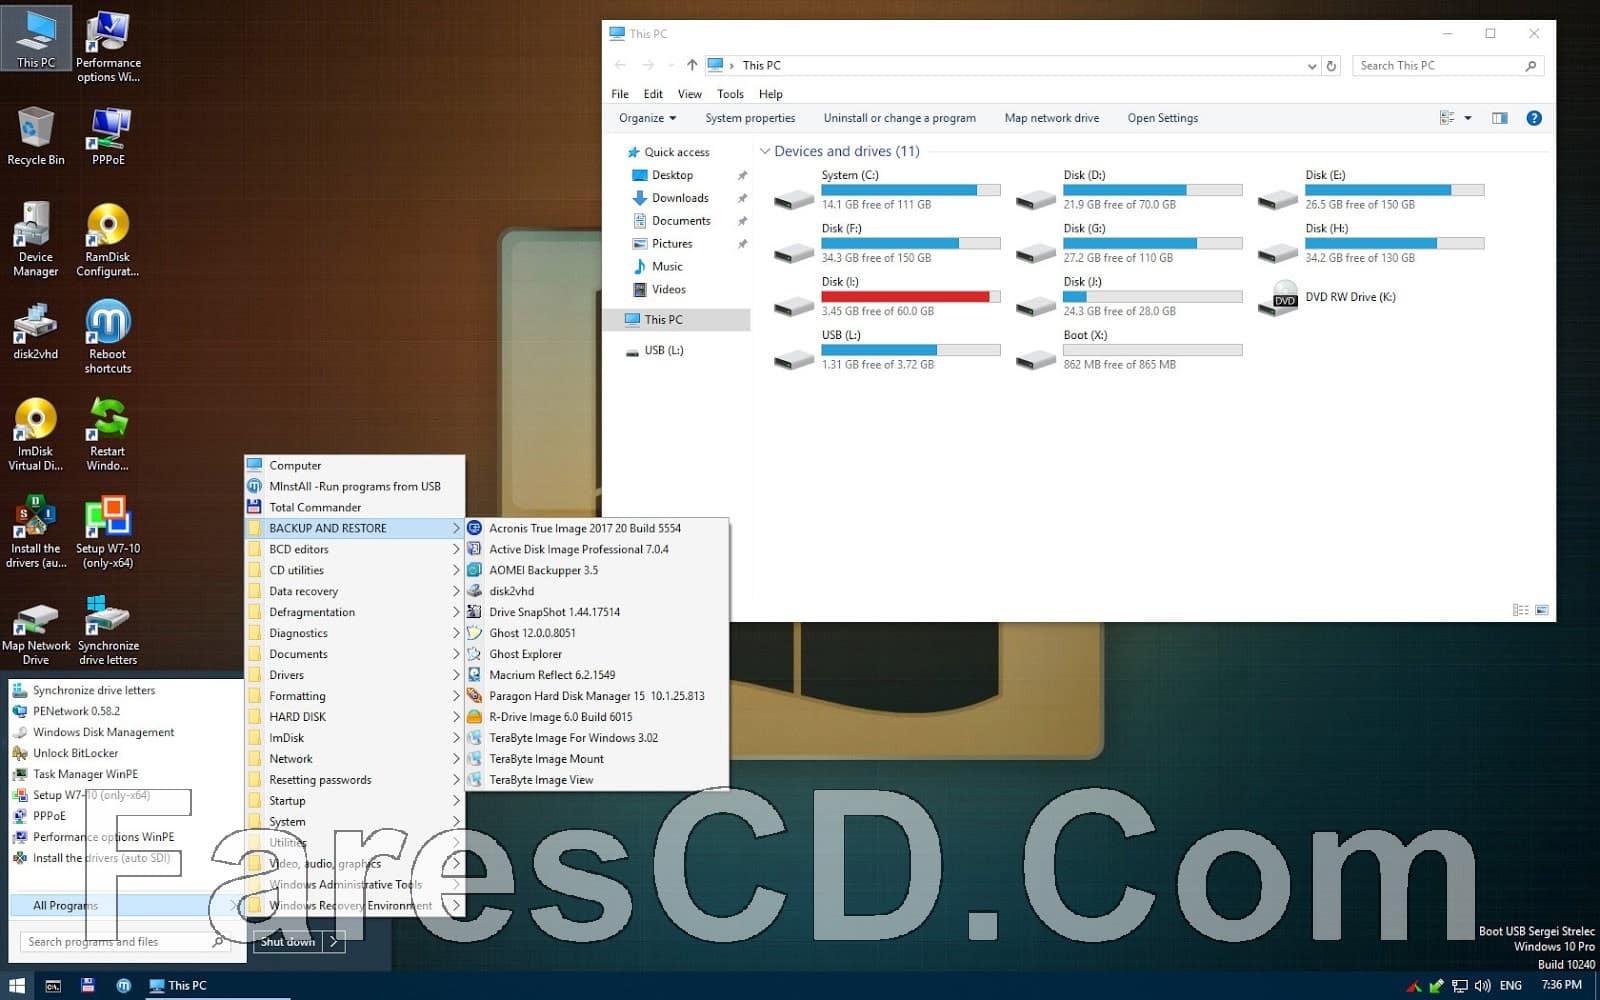
Task: Open the Organize dropdown
Action: (x=647, y=118)
